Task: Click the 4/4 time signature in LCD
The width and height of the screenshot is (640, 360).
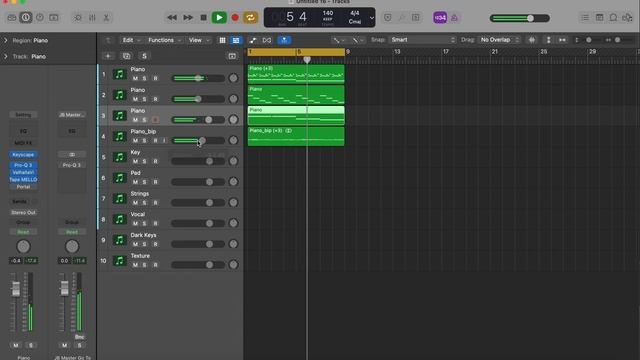Action: 355,13
